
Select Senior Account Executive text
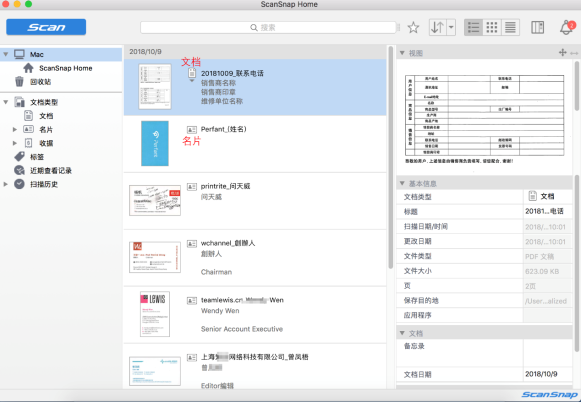[x=242, y=329]
